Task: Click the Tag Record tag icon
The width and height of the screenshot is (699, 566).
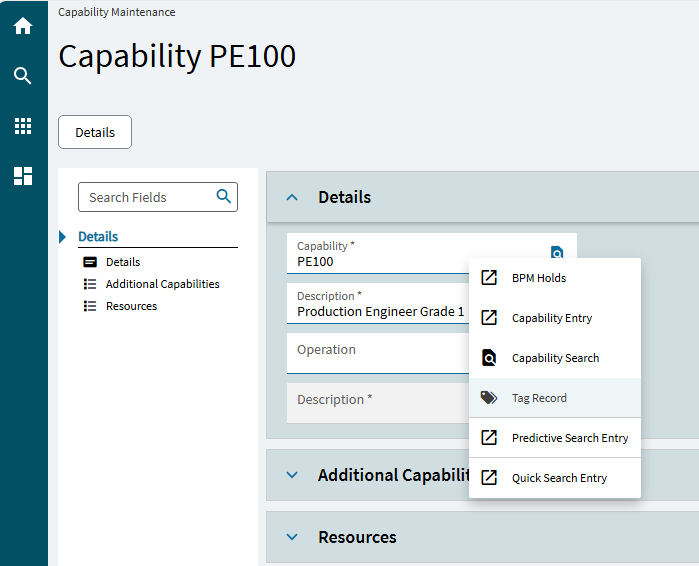Action: [489, 398]
